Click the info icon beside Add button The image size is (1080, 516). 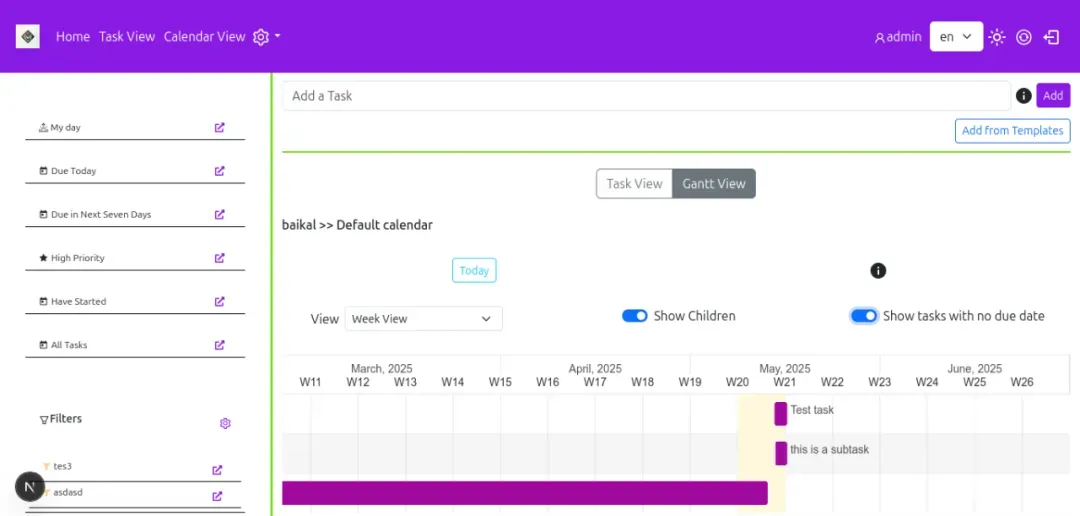click(1023, 96)
